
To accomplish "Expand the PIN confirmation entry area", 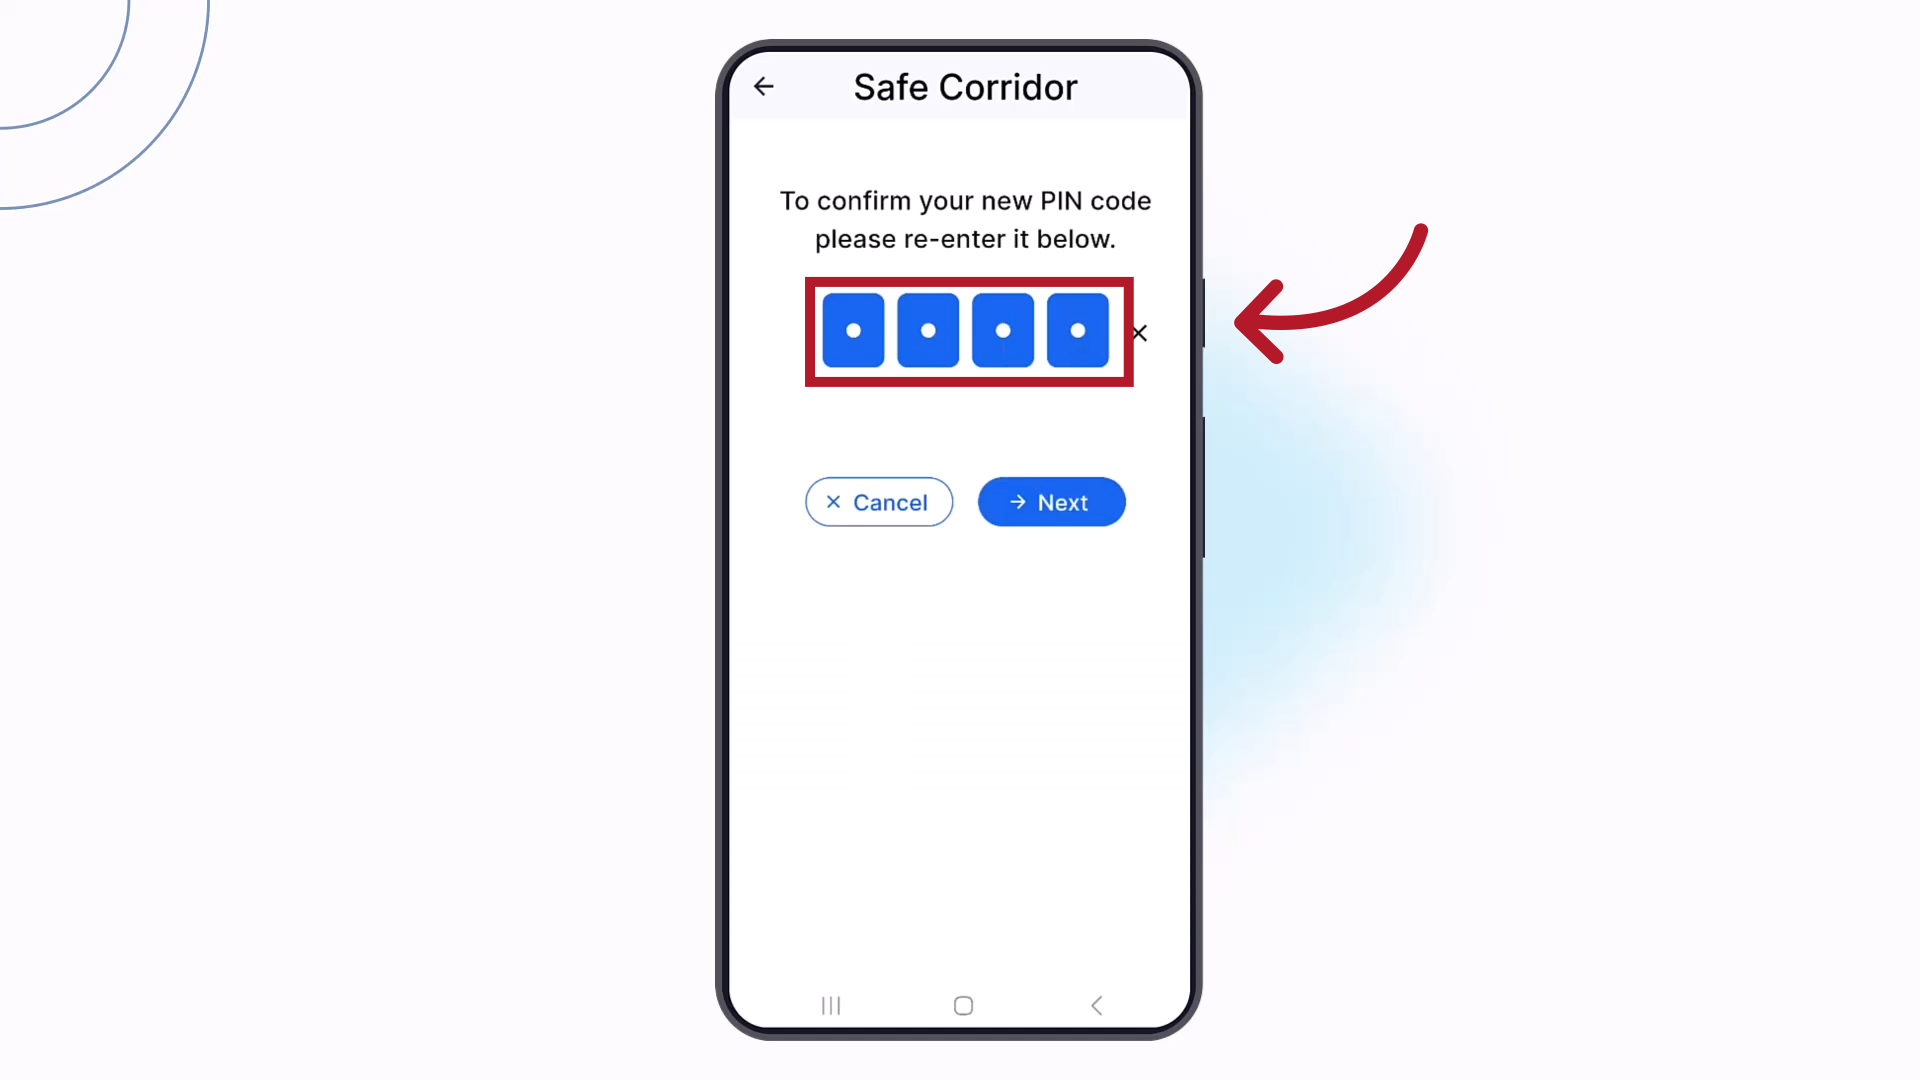I will (965, 332).
